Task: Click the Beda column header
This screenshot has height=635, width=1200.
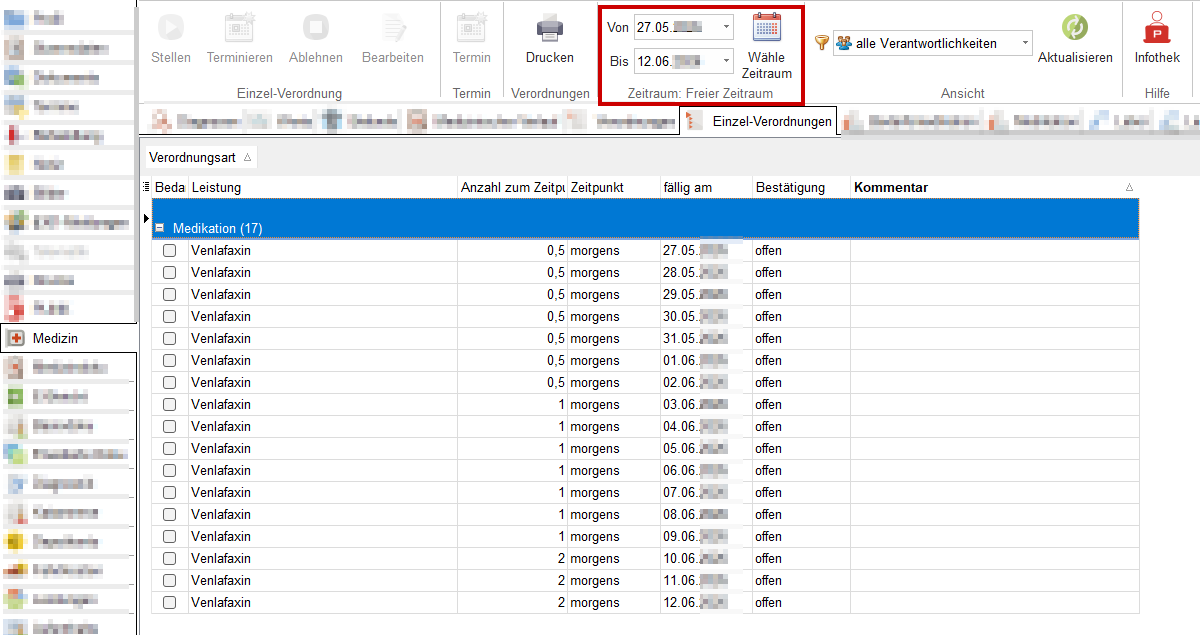Action: [x=170, y=187]
